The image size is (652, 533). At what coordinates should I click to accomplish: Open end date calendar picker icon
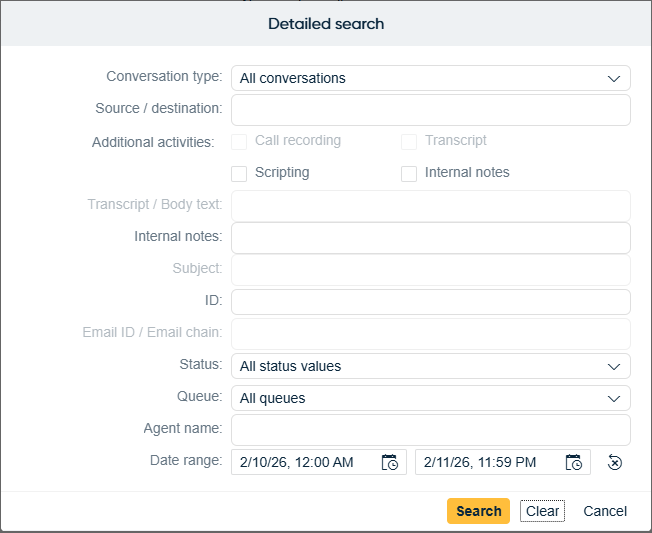[574, 462]
